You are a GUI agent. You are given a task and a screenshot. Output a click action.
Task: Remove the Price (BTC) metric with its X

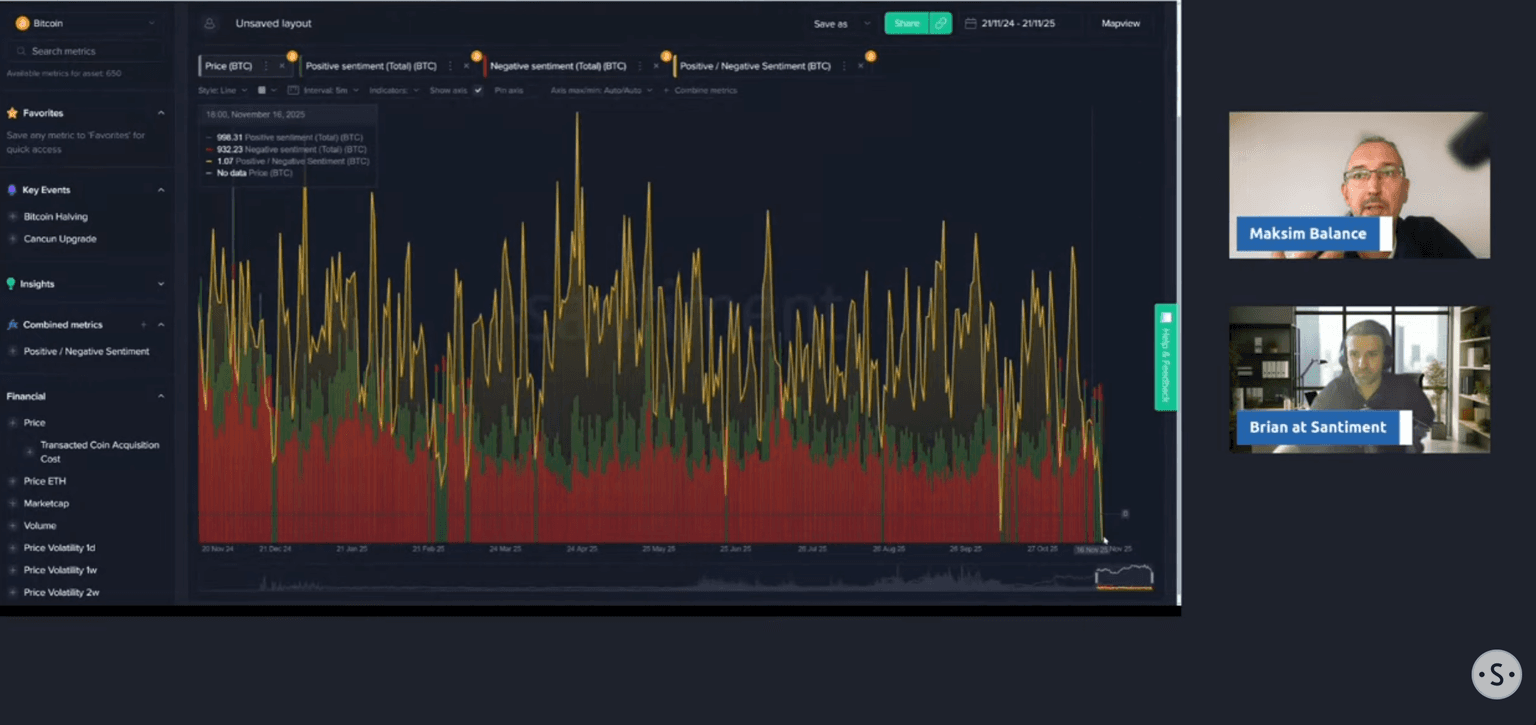(x=282, y=67)
